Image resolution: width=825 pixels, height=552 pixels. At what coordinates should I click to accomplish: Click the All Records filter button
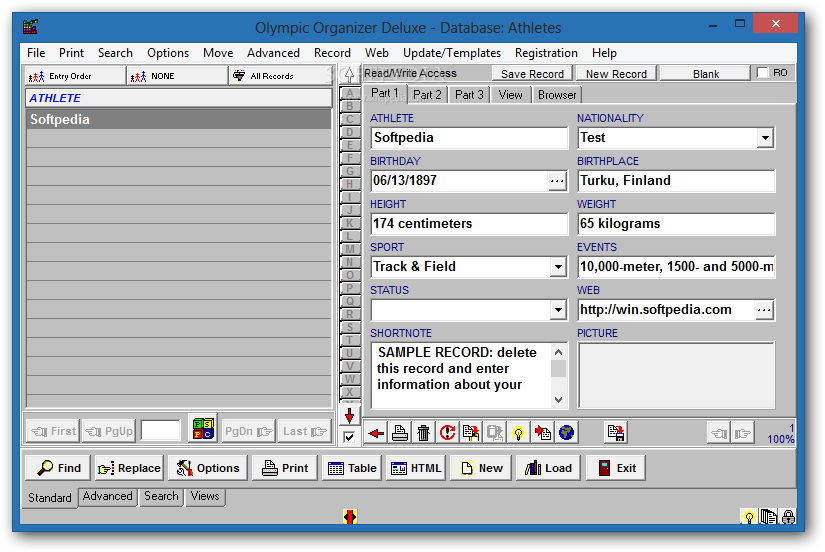tap(281, 76)
